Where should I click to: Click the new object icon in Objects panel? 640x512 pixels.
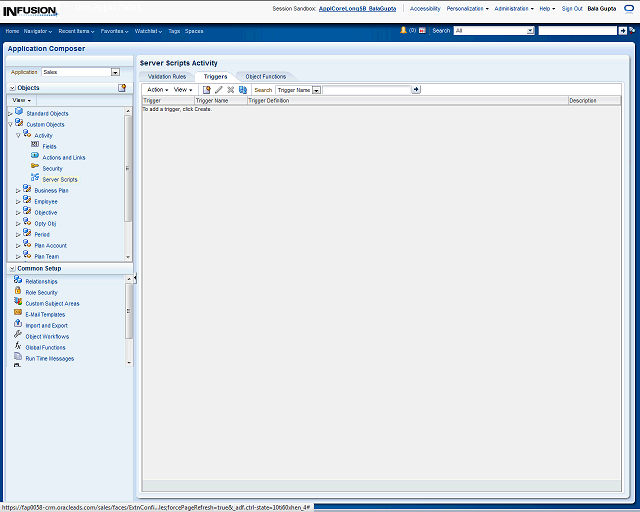[122, 88]
